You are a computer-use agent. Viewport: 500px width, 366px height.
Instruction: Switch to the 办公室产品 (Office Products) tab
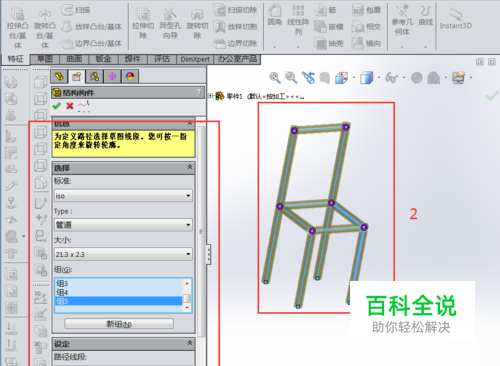click(x=237, y=59)
